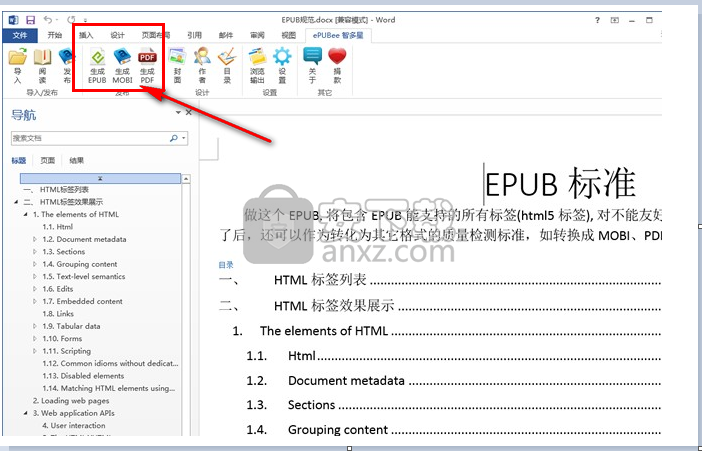Switch to the 视图 View tab
Screen dimensions: 702x451
[288, 35]
